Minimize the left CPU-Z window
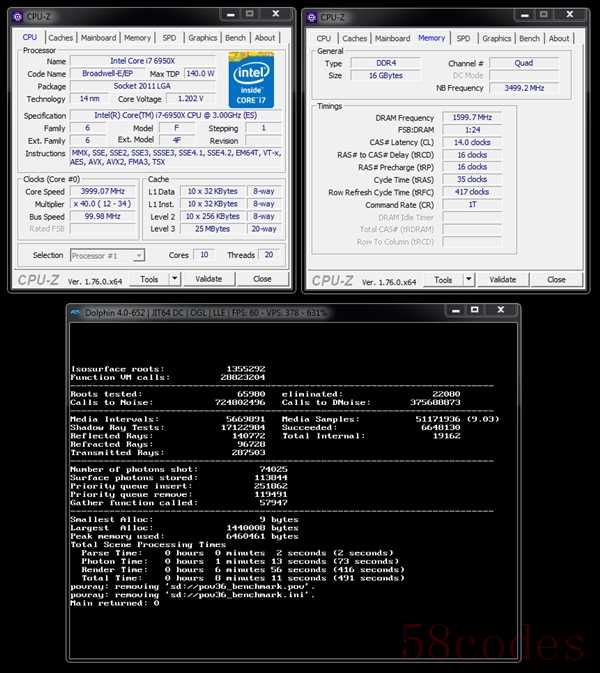600x673 pixels. tap(231, 14)
